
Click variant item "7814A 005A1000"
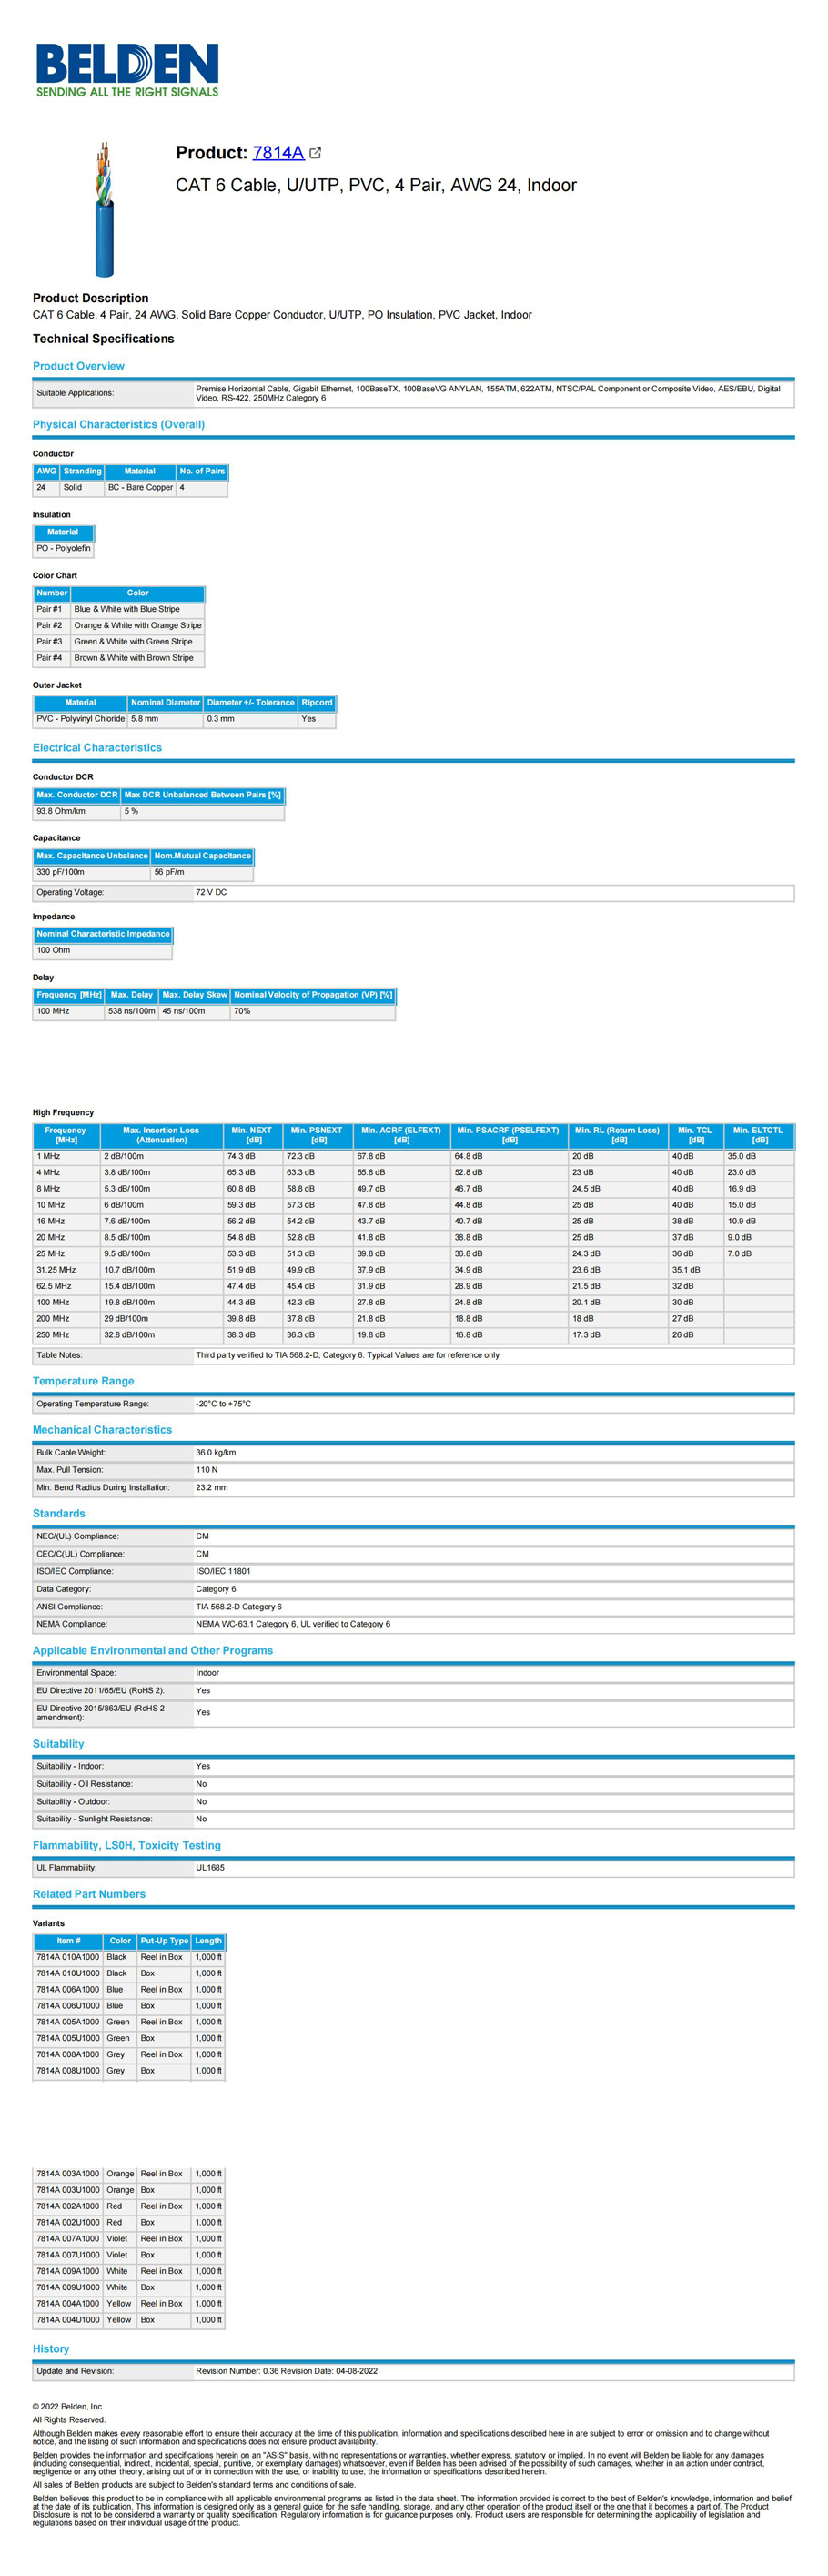(68, 2023)
